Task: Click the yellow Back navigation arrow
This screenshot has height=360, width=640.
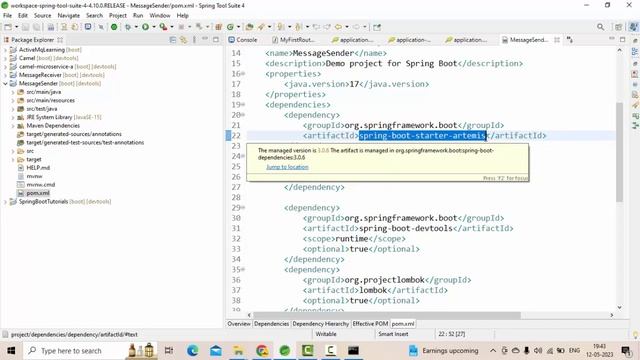Action: point(338,27)
